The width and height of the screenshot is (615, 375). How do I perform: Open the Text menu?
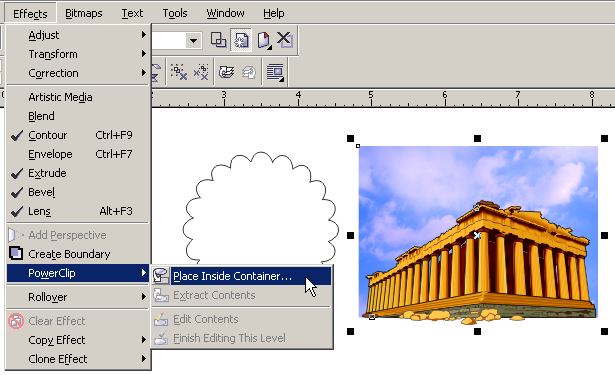(132, 13)
